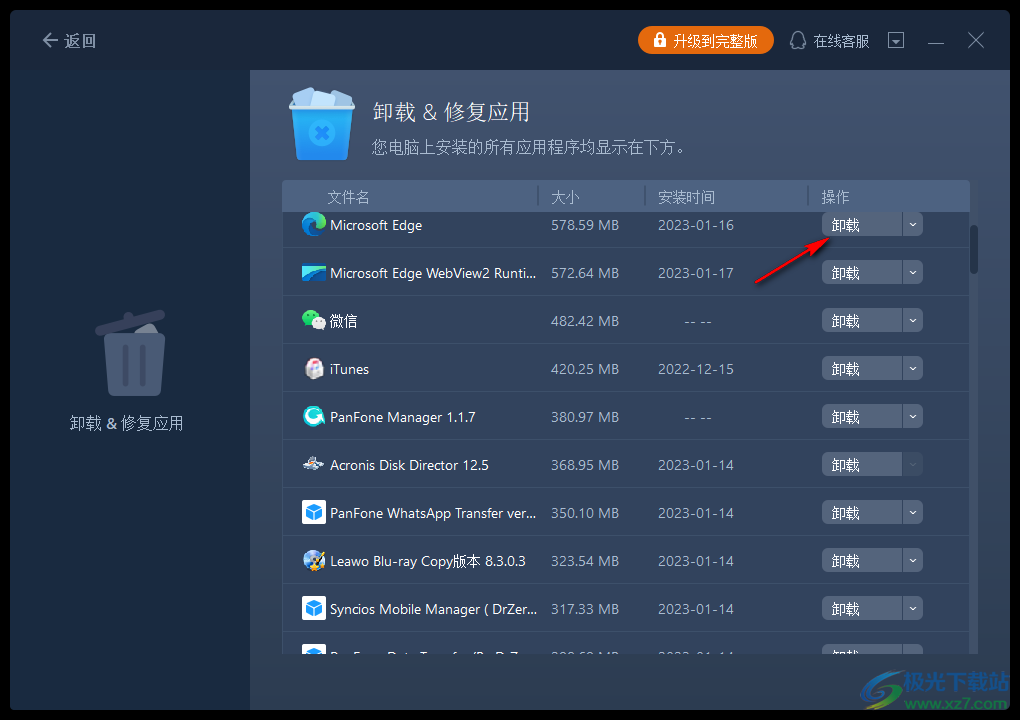This screenshot has height=720, width=1020.
Task: Click install date 2022-12-15
Action: tap(695, 369)
